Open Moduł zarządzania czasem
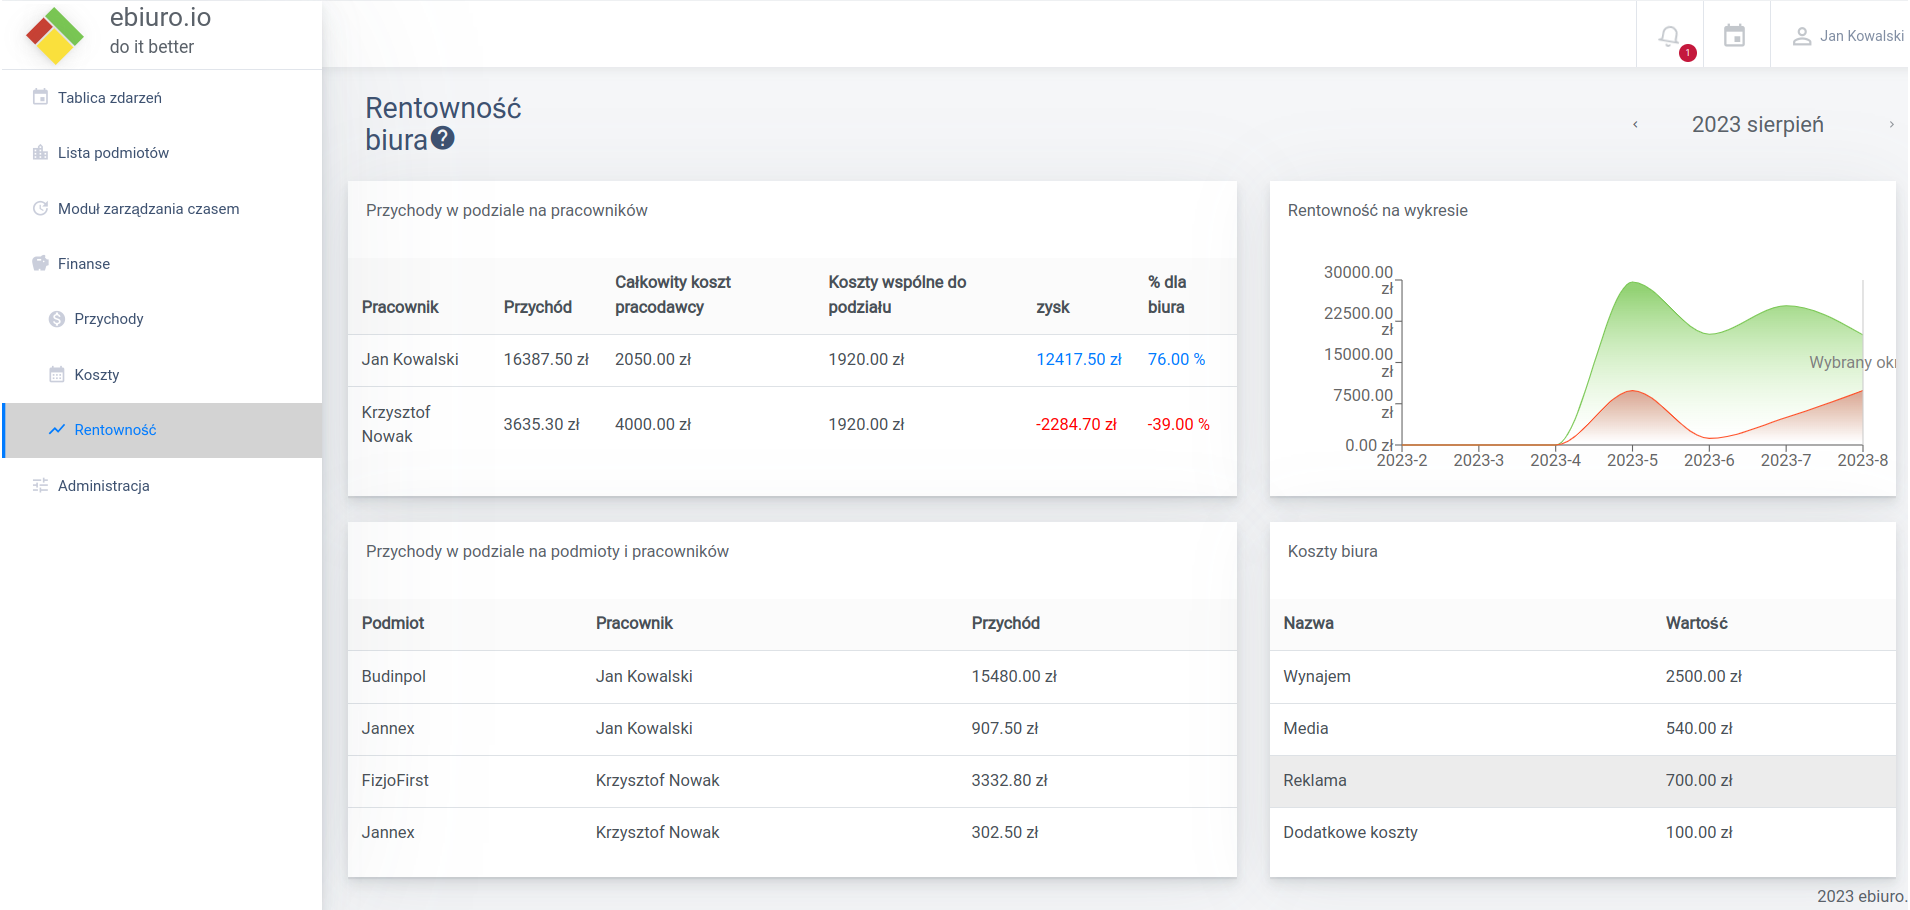 pos(148,209)
